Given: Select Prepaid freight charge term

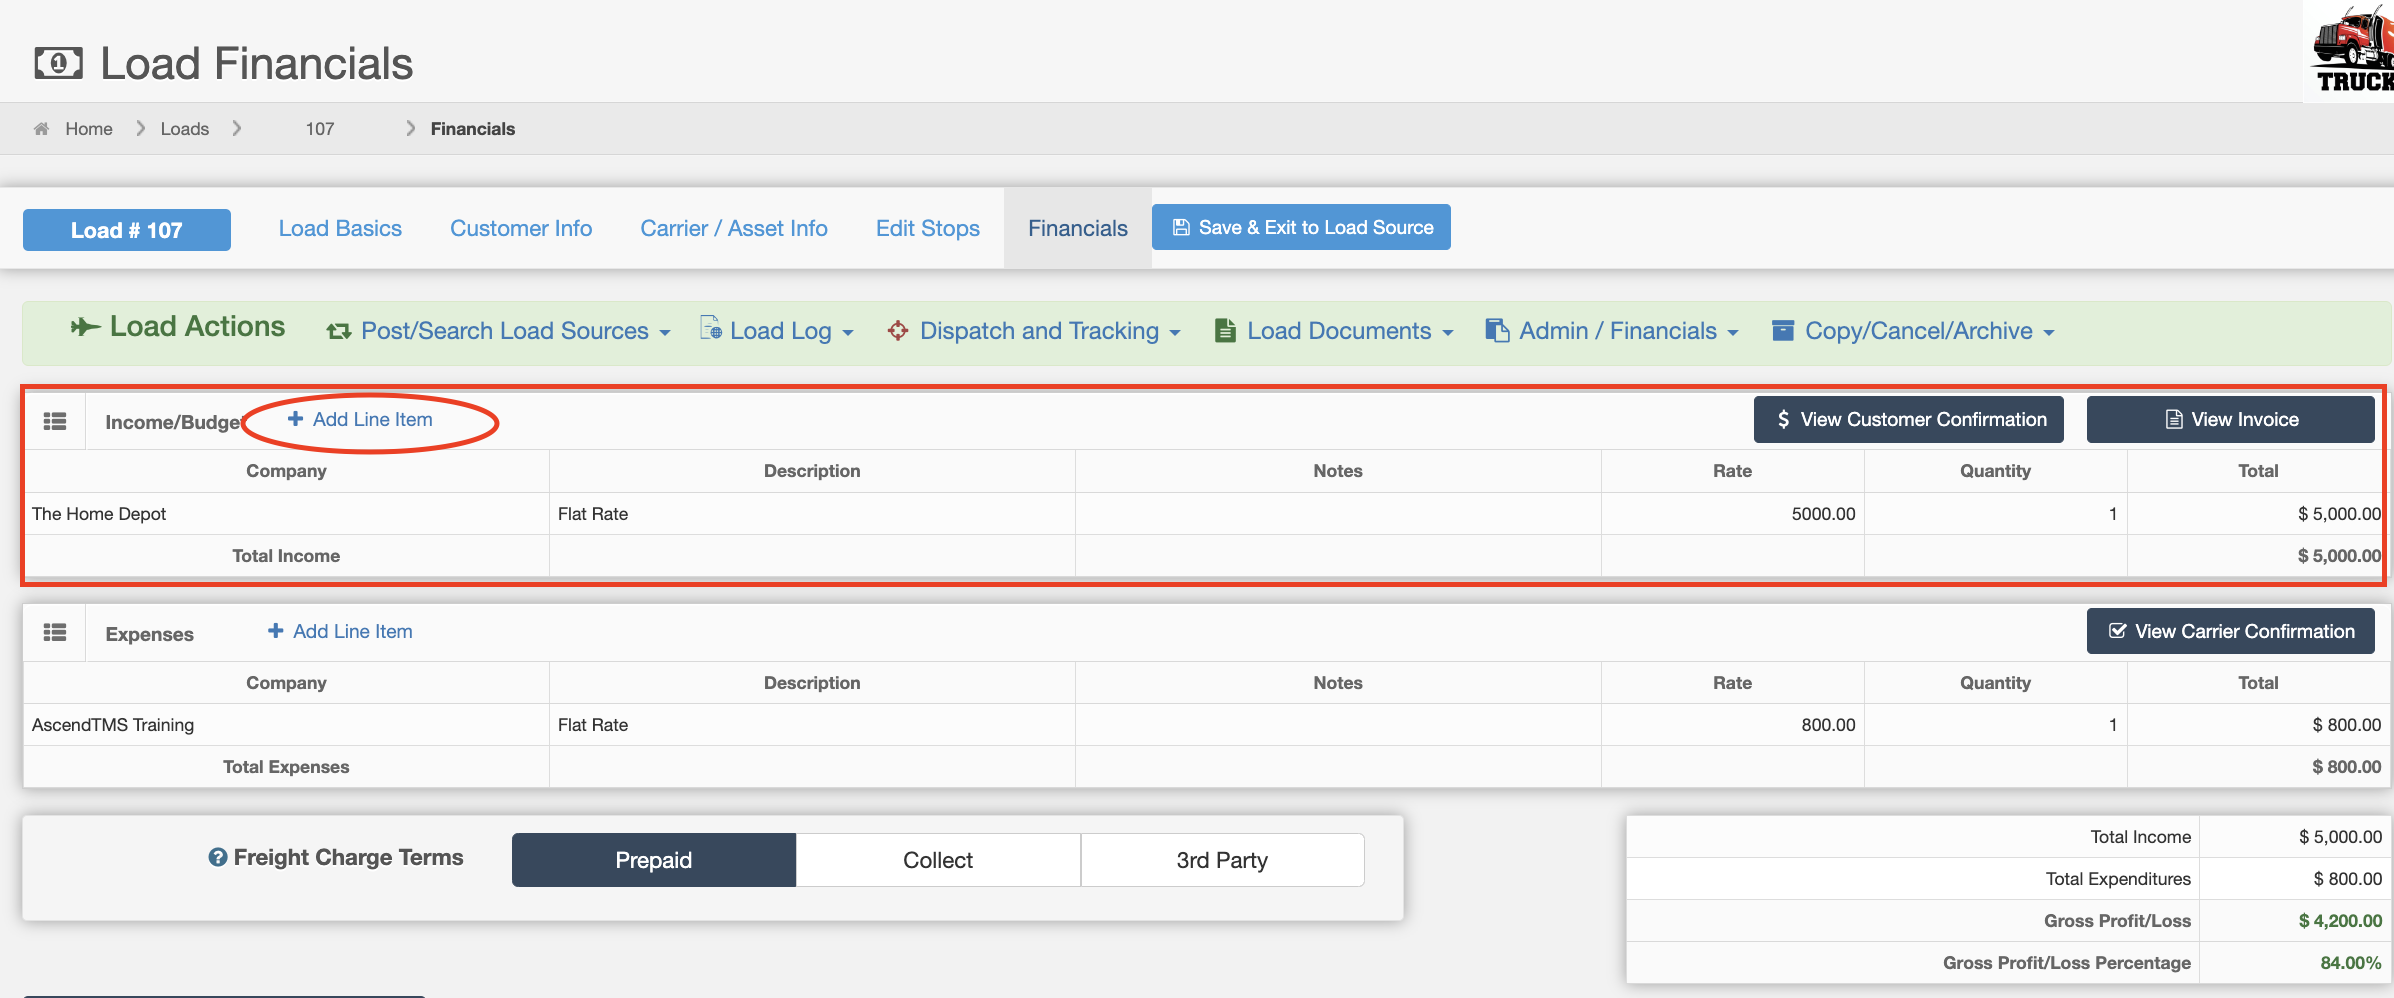Looking at the screenshot, I should pos(653,860).
